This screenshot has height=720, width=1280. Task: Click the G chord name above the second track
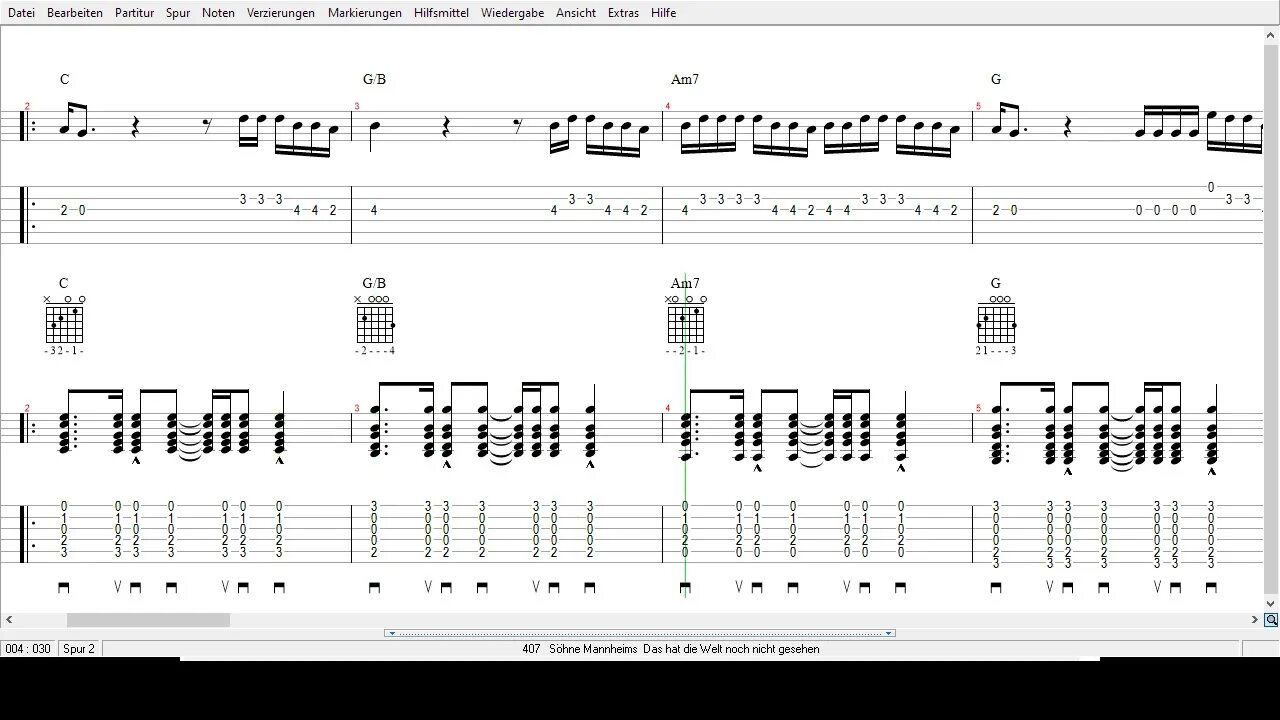click(995, 283)
